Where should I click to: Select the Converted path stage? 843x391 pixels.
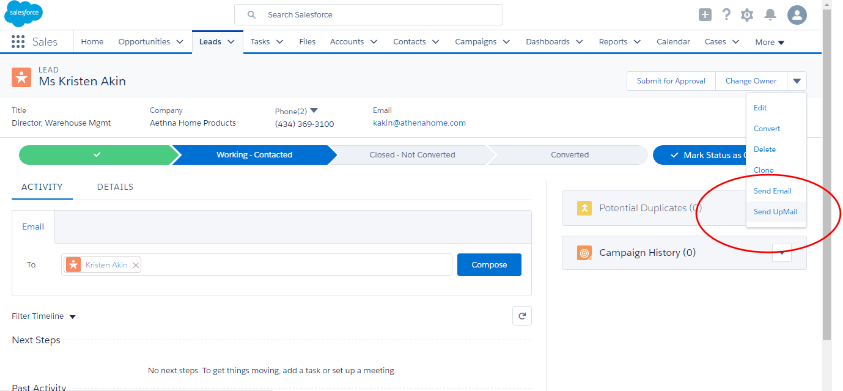pyautogui.click(x=569, y=155)
